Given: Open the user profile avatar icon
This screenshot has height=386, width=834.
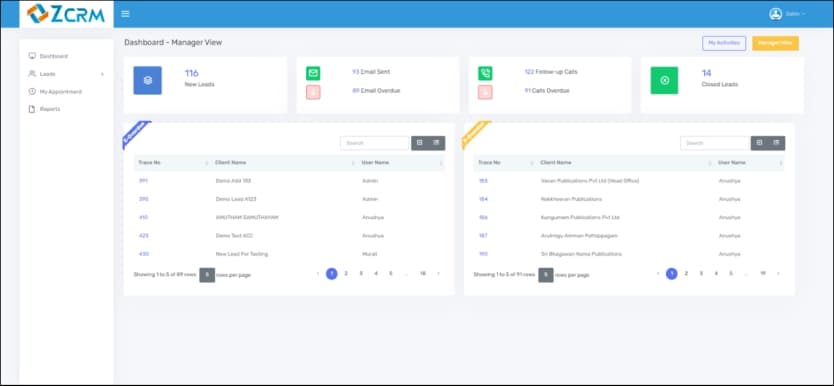Looking at the screenshot, I should tap(775, 14).
